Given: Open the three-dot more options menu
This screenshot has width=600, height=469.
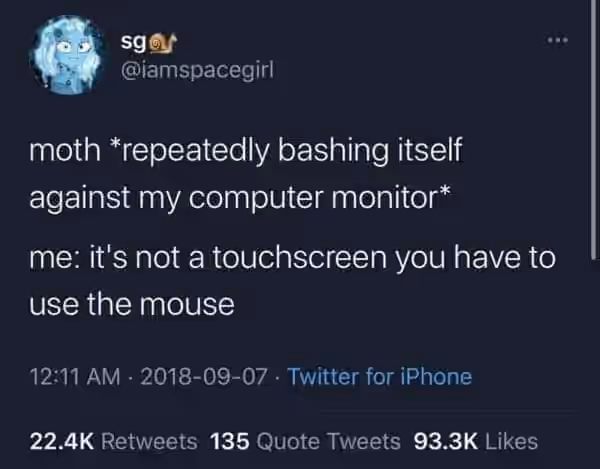Looking at the screenshot, I should click(557, 40).
